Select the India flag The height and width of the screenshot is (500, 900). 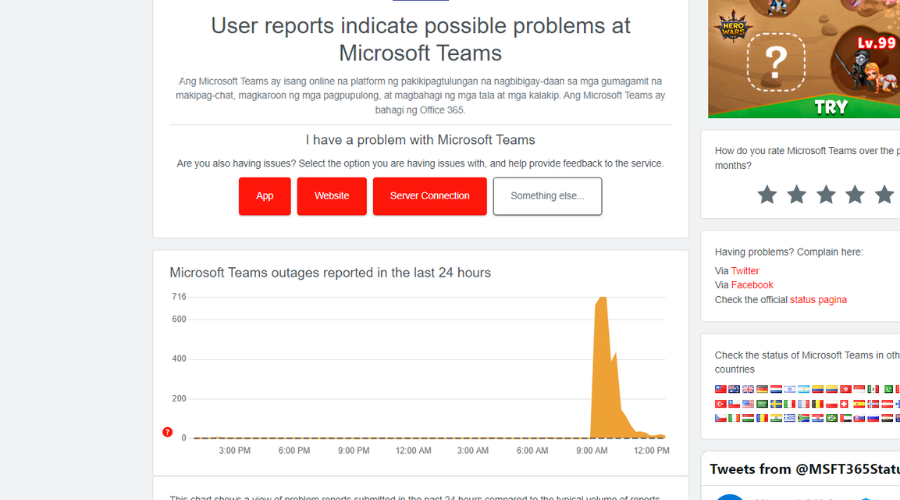click(x=776, y=418)
